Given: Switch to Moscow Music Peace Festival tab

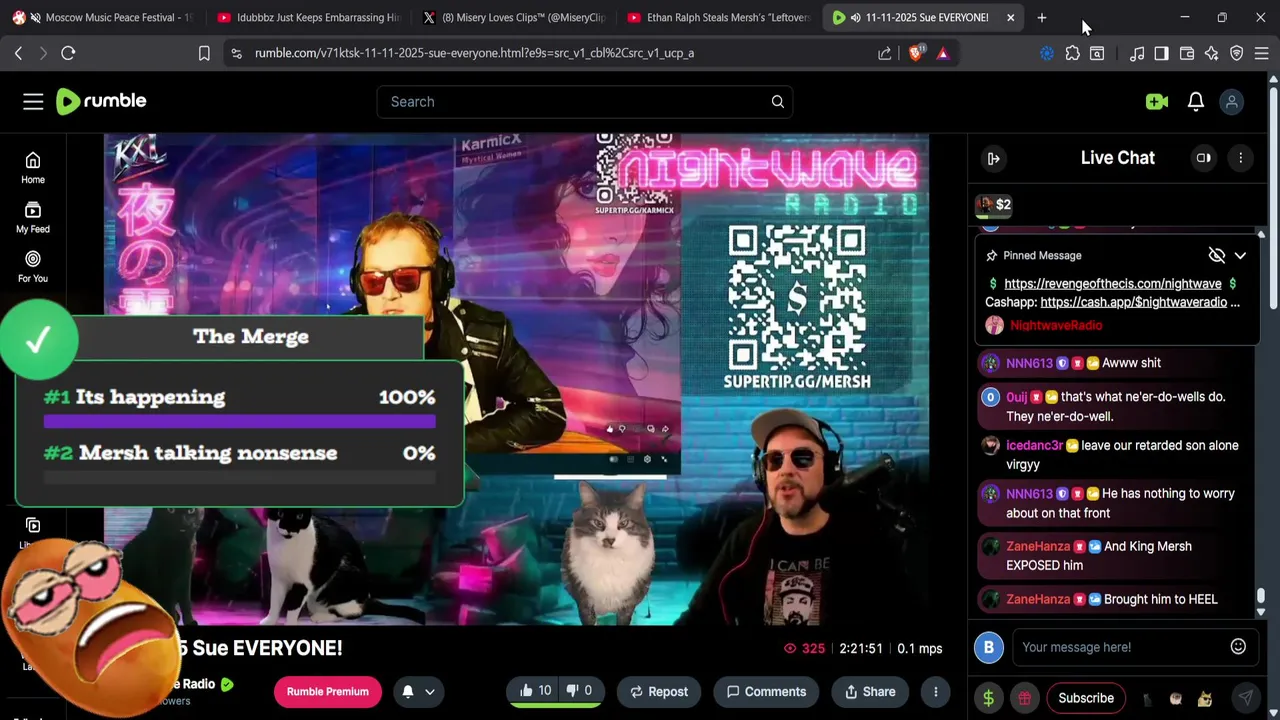Looking at the screenshot, I should [x=103, y=17].
